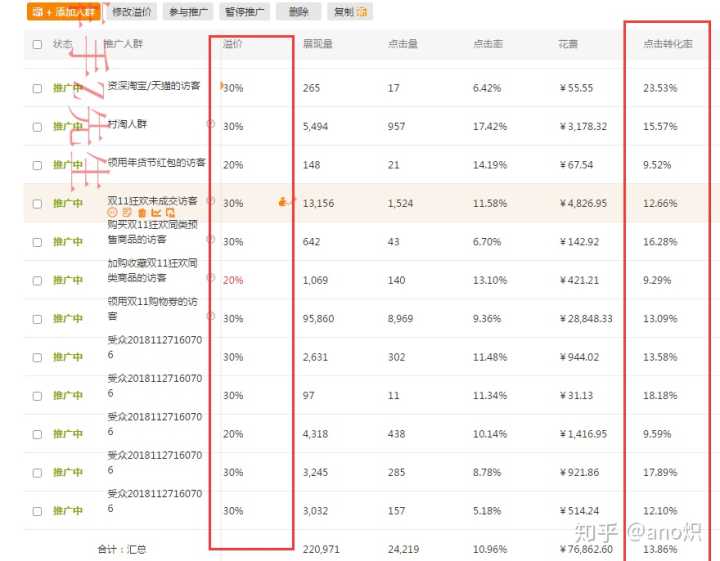
Task: Click the copy icon under 双11狂欢未成交访客
Action: click(x=170, y=213)
